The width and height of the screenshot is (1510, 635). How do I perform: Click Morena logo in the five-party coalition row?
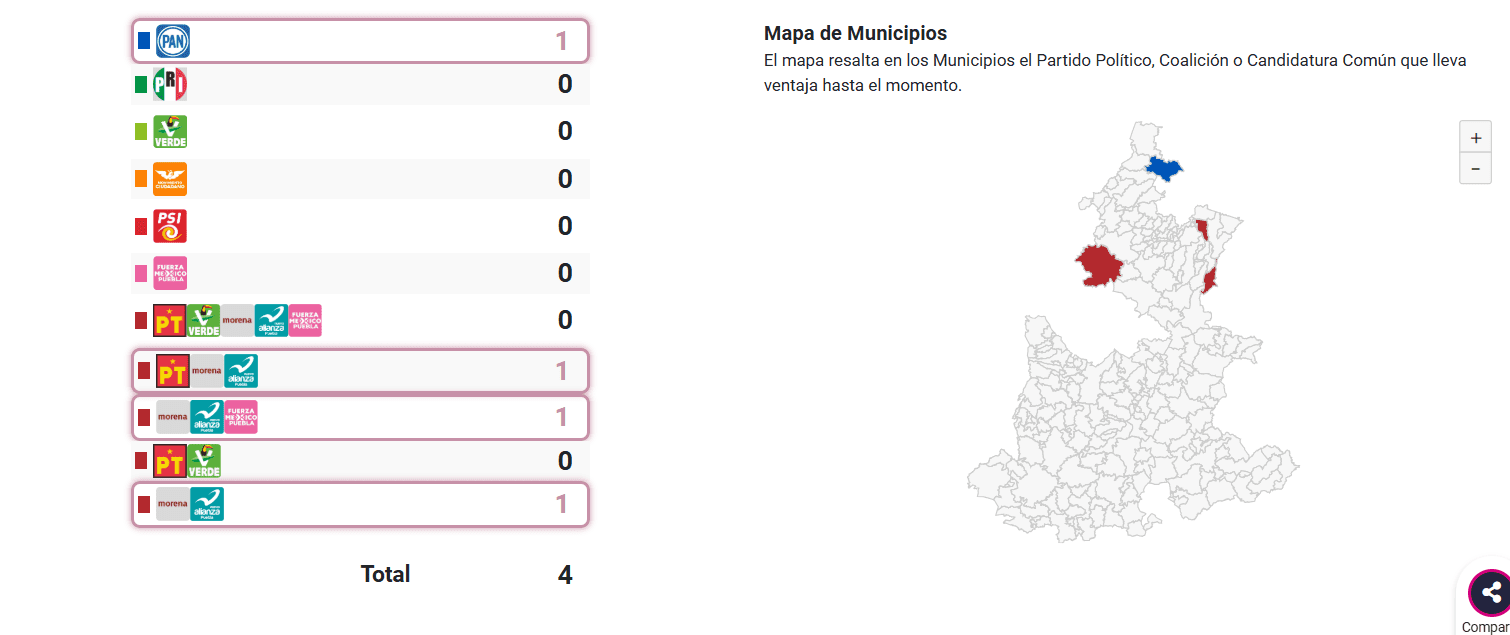(x=237, y=320)
